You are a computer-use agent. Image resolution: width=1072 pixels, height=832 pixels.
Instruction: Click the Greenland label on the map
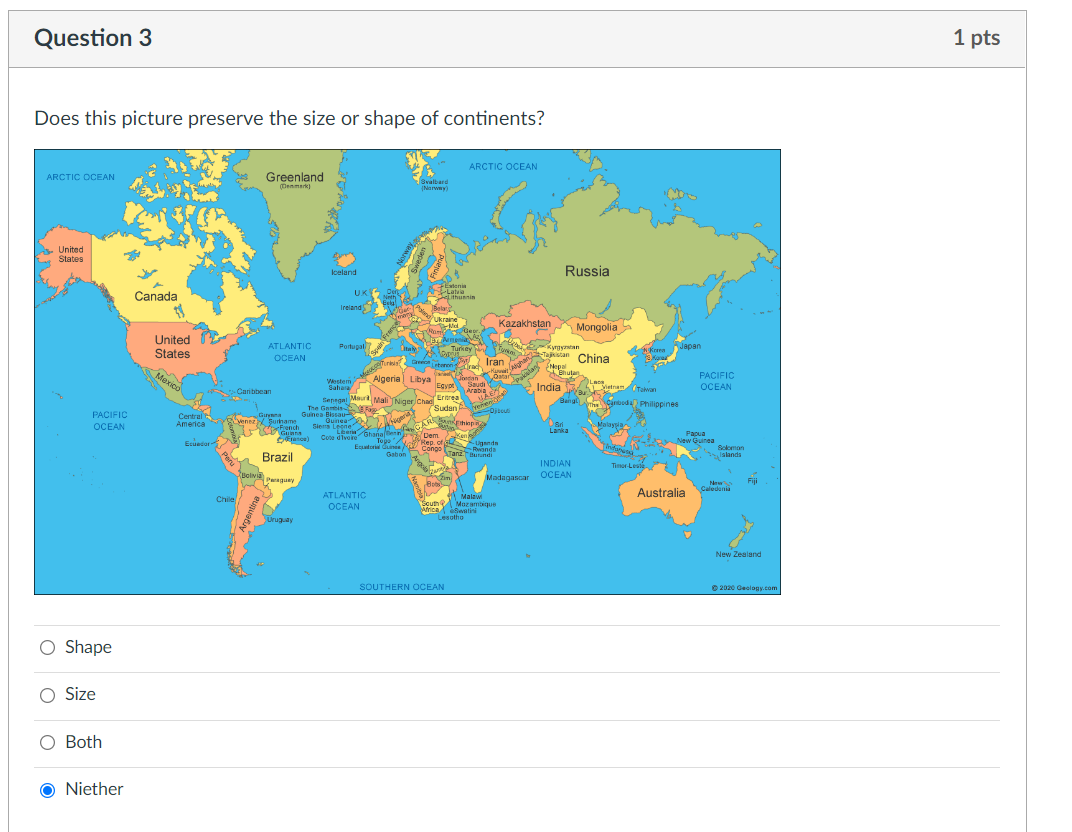(295, 177)
